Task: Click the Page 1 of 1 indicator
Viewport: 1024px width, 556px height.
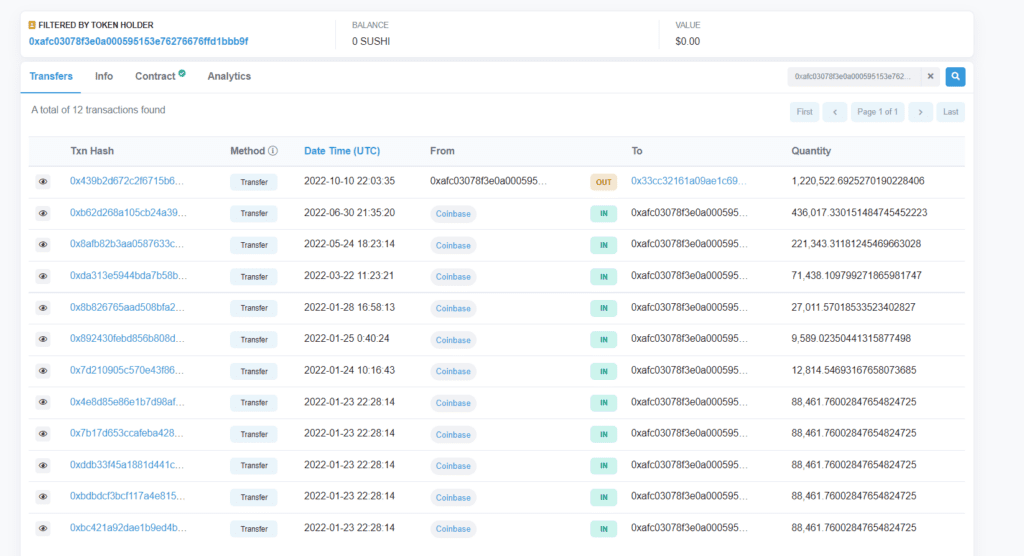Action: click(x=878, y=112)
